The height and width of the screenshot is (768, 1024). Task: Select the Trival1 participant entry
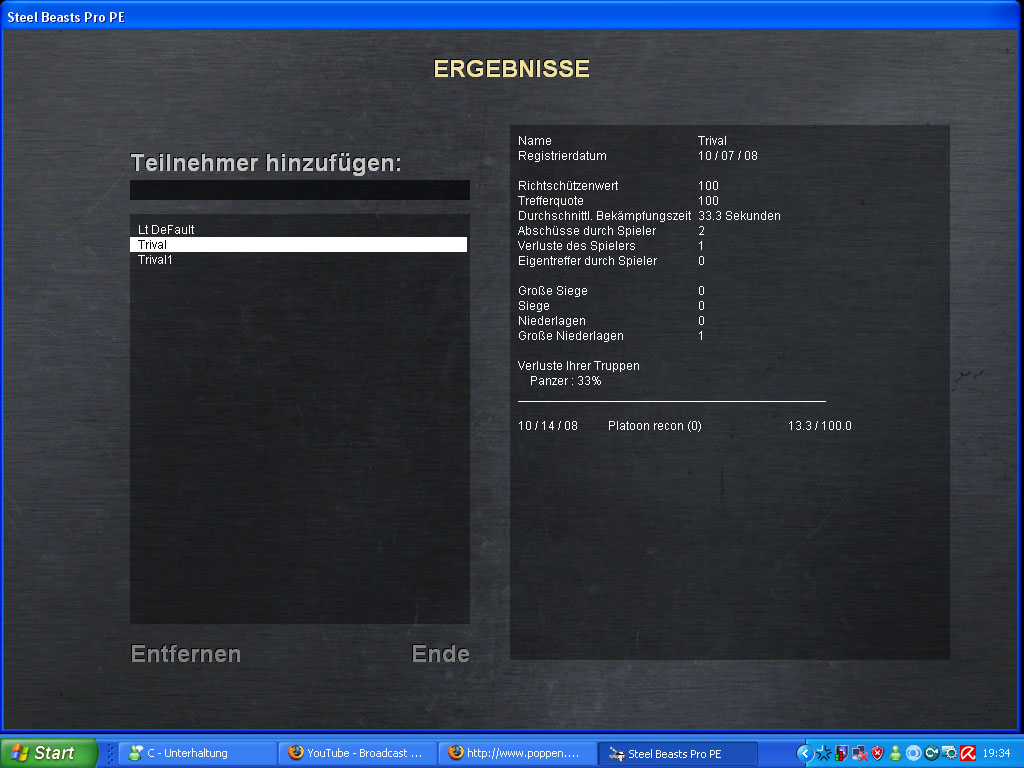tap(156, 260)
